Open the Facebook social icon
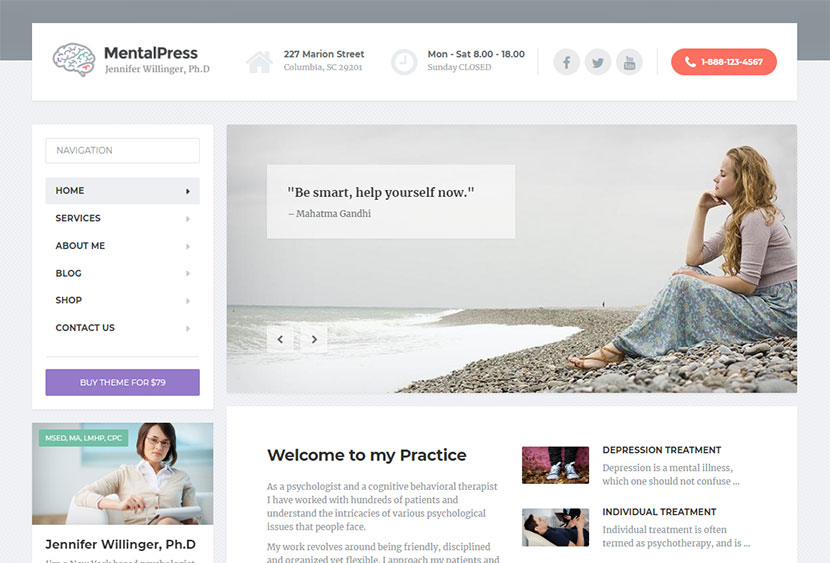This screenshot has width=830, height=563. (x=566, y=62)
